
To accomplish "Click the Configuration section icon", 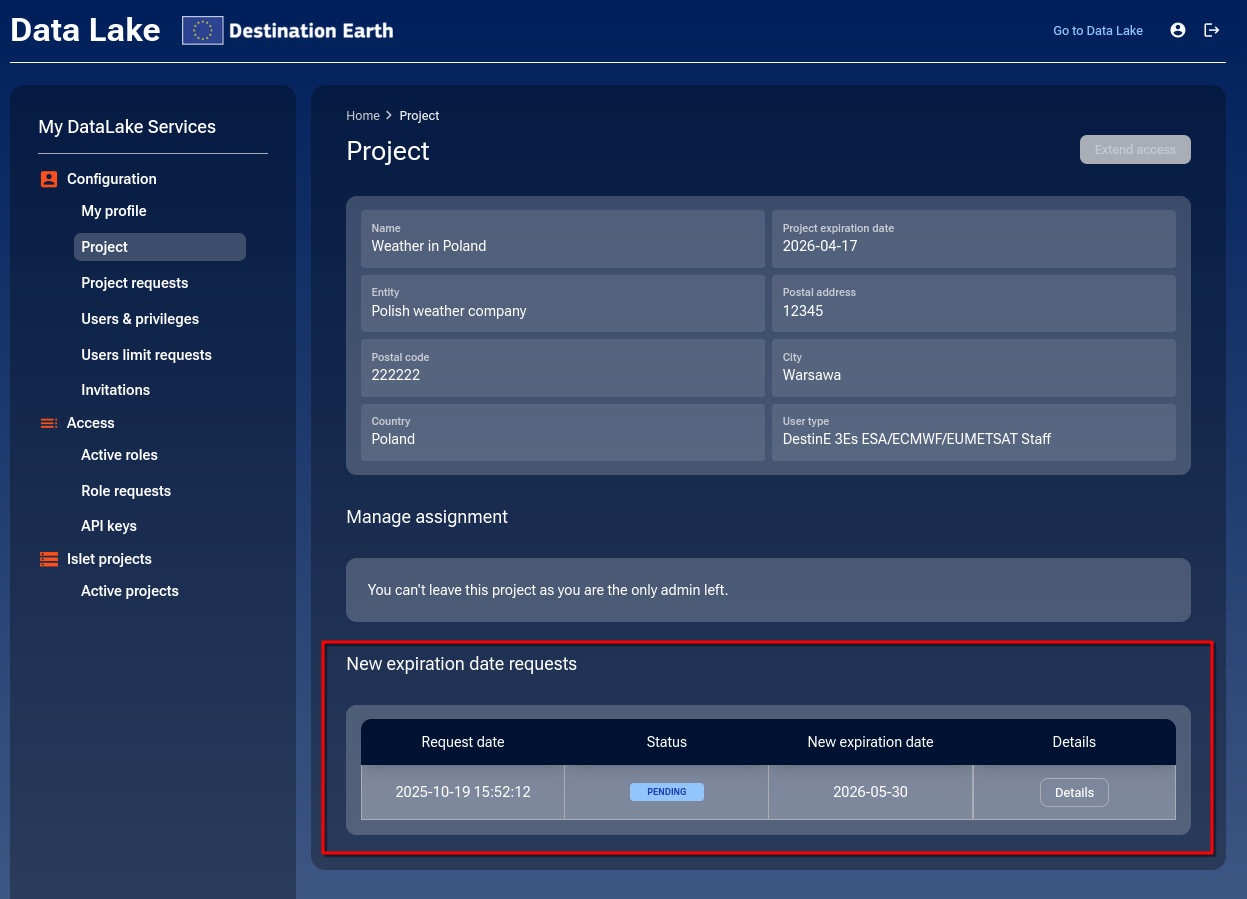I will coord(49,179).
